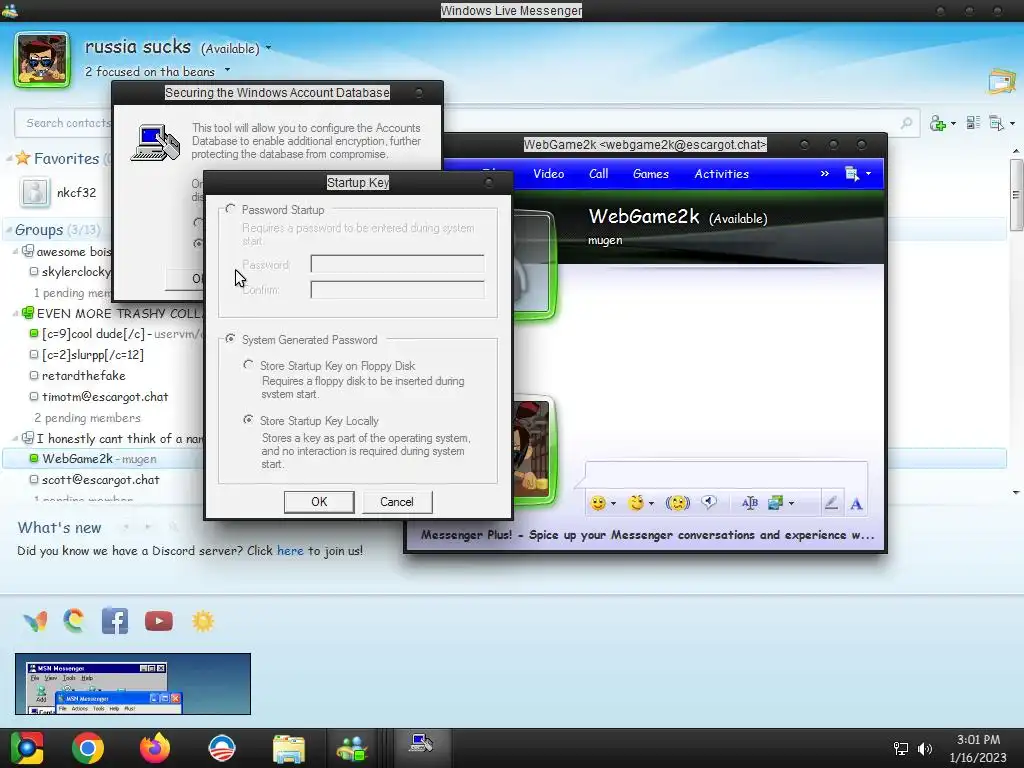Open the Video menu in chat window

click(549, 174)
